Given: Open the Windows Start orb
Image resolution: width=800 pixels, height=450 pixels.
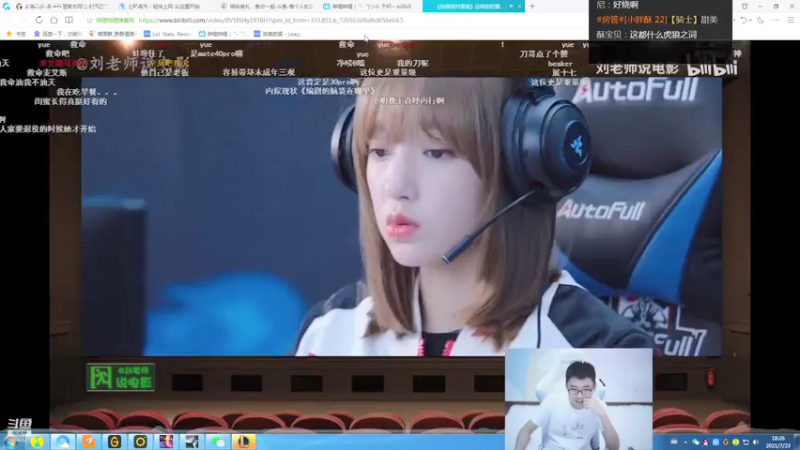Looking at the screenshot, I should [x=11, y=441].
